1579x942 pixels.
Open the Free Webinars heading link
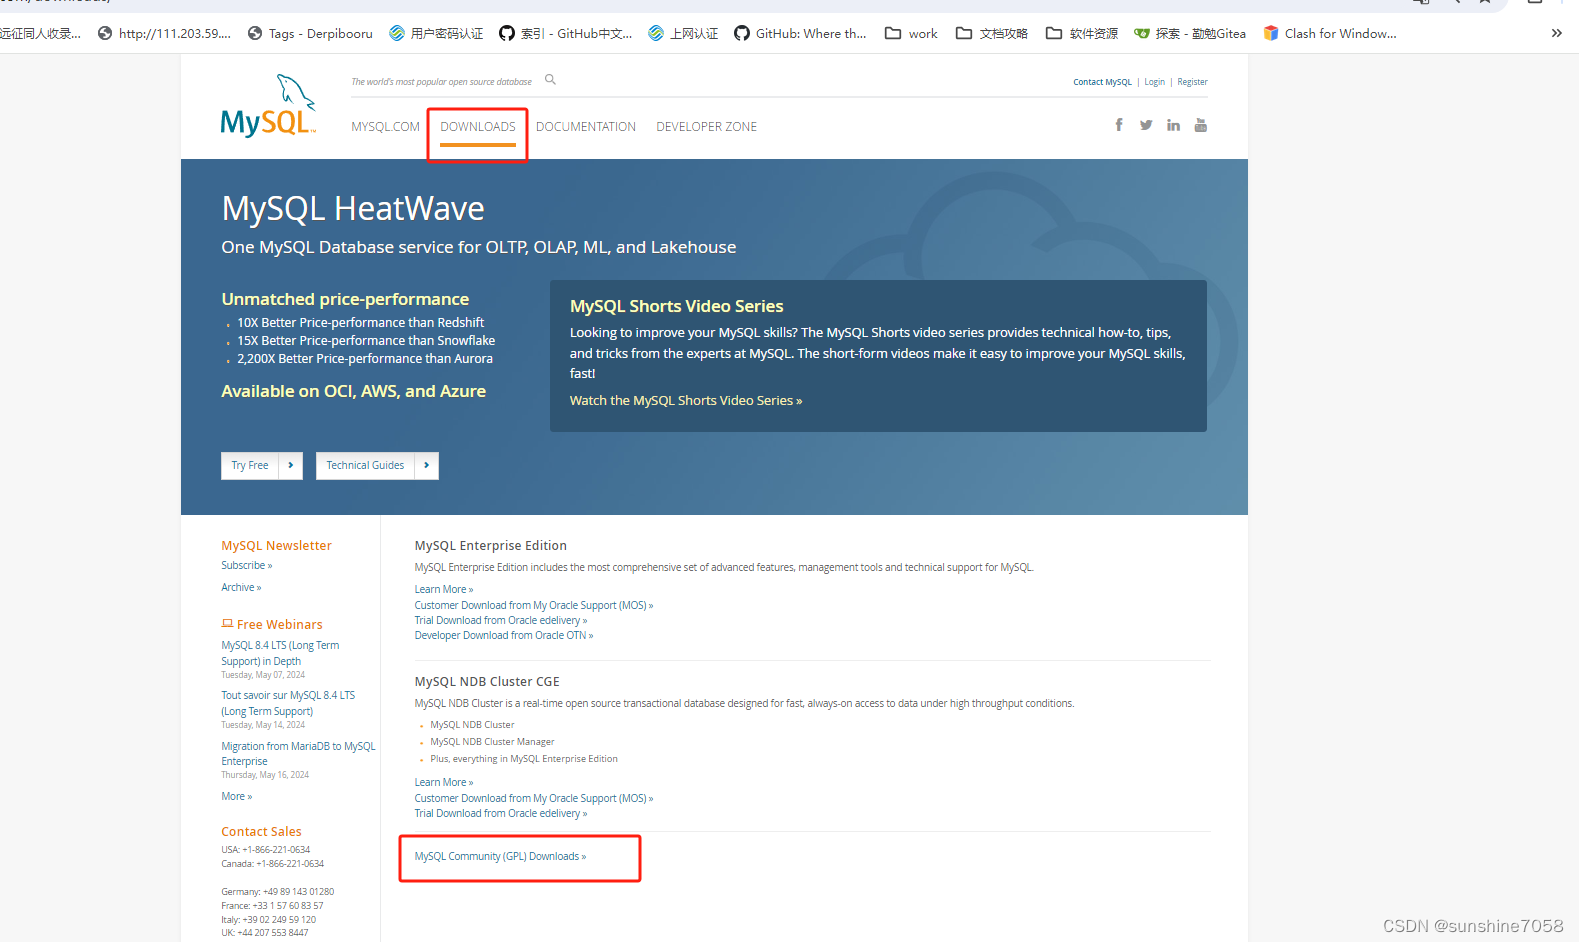point(272,624)
